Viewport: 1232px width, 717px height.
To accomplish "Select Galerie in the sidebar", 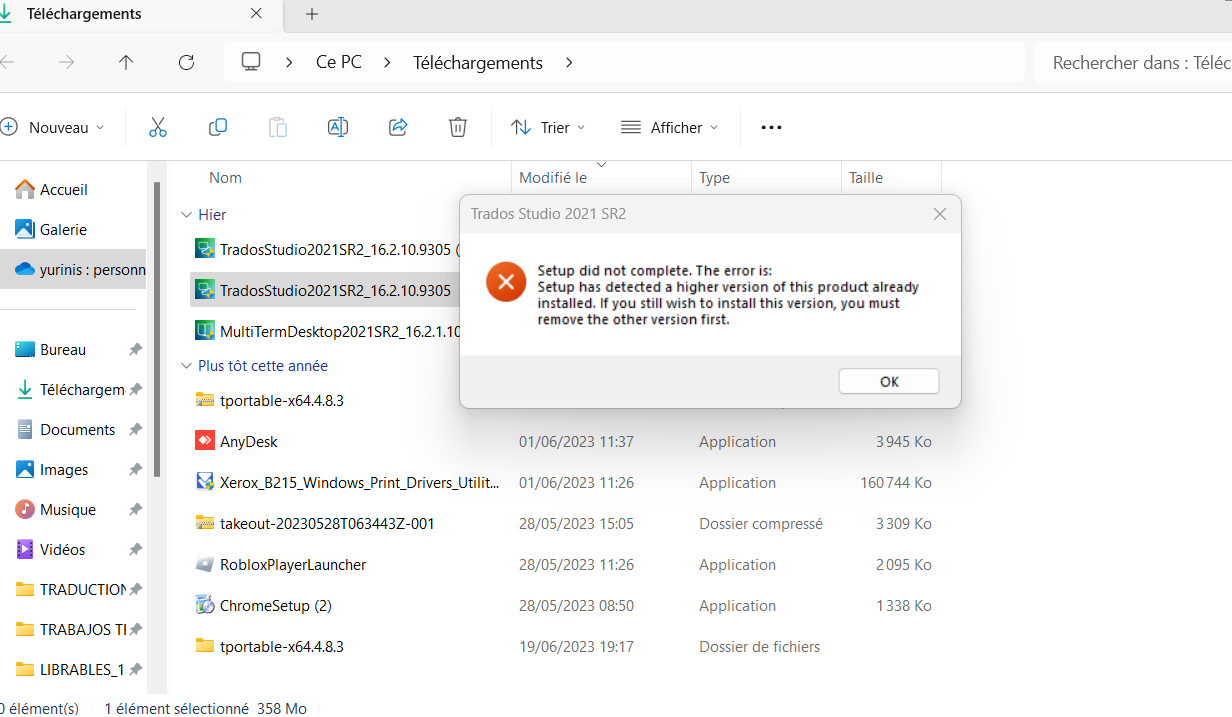I will (63, 229).
